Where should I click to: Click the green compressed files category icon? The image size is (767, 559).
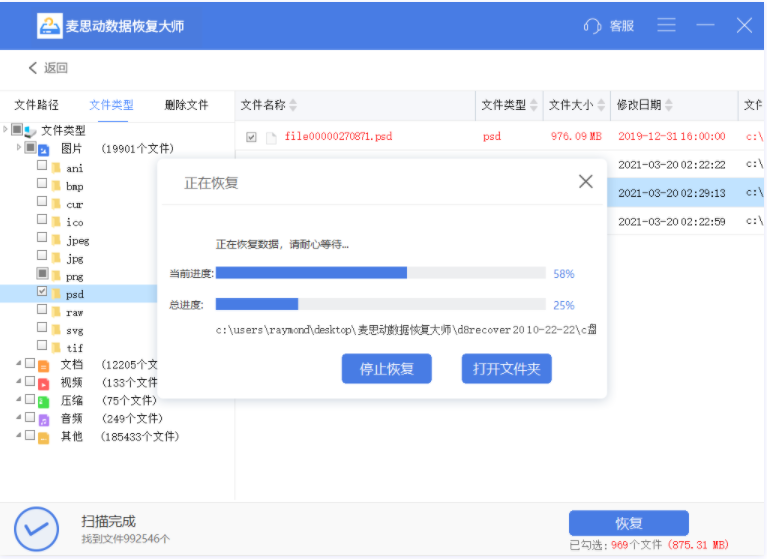44,401
